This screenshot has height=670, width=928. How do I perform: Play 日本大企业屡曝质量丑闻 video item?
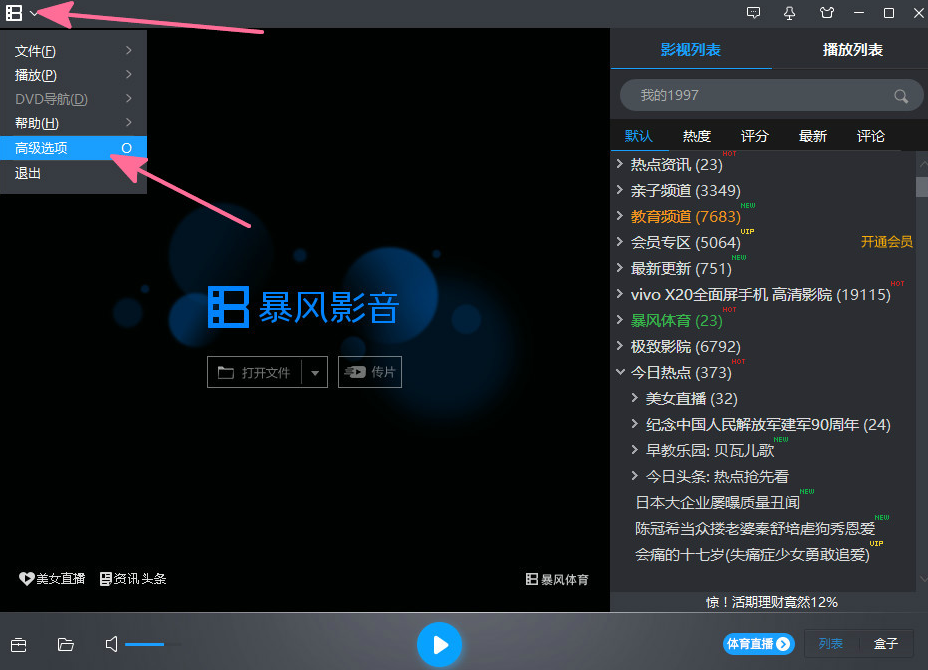(717, 502)
